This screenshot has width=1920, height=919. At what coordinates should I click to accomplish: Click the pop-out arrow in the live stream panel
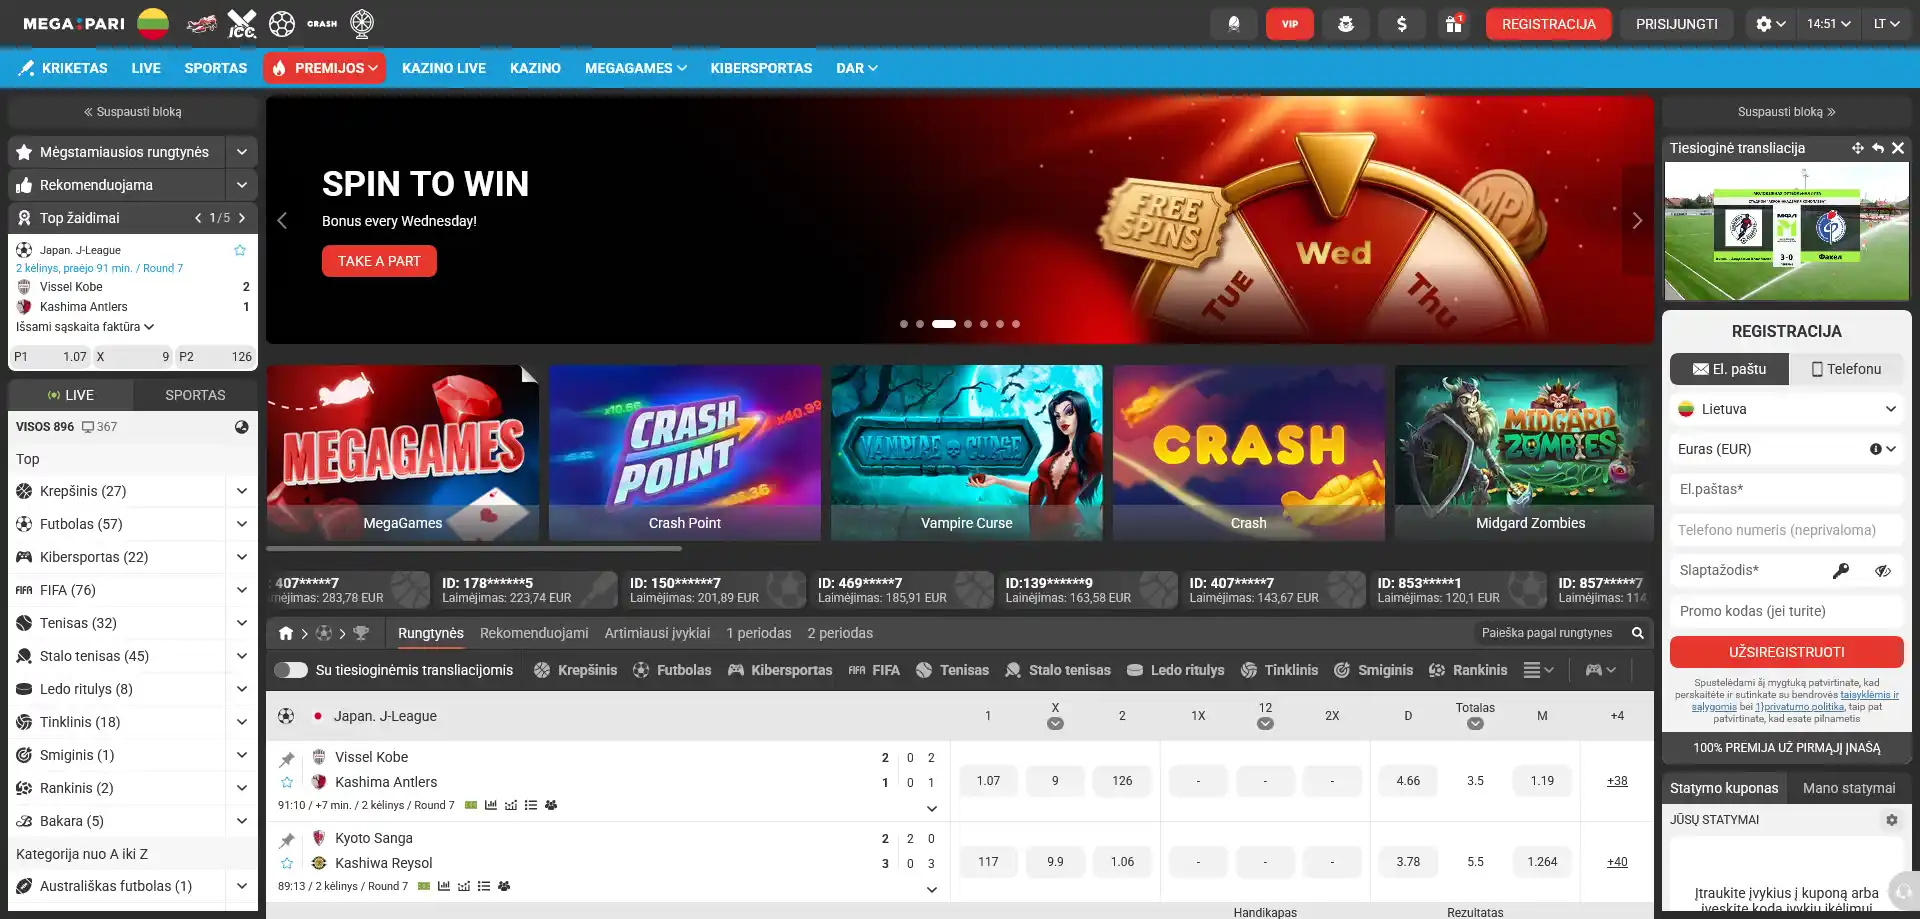pos(1878,148)
